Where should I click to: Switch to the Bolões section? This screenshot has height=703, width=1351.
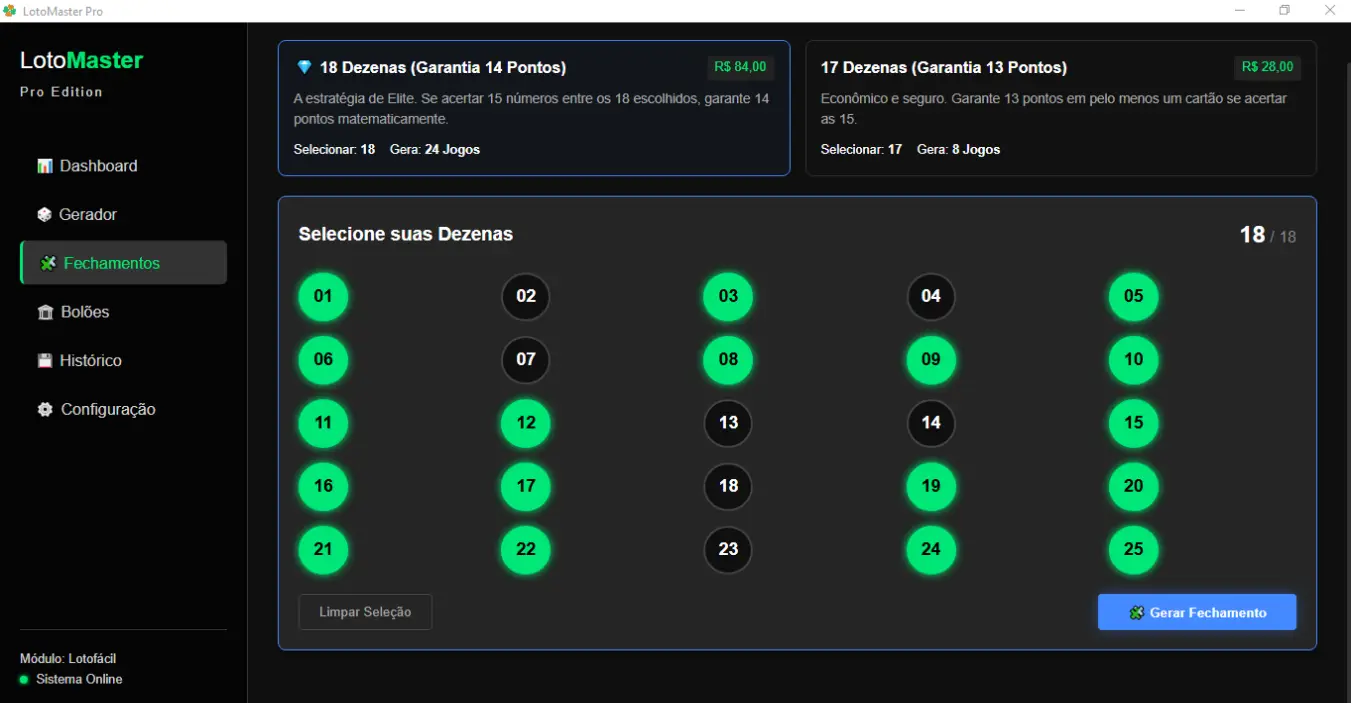tap(85, 312)
